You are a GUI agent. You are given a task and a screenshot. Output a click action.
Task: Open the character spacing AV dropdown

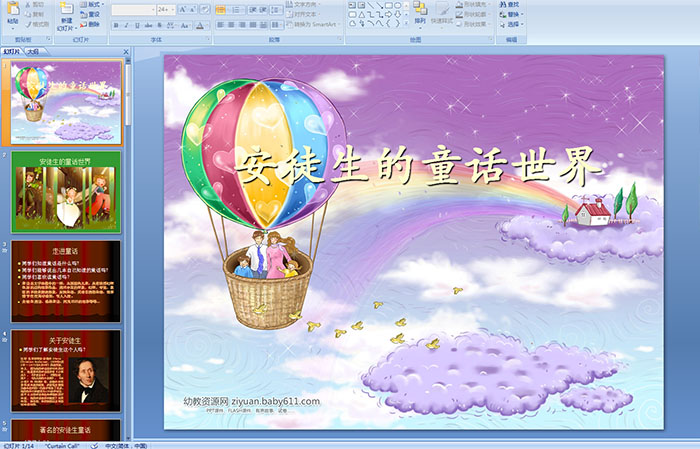click(x=170, y=25)
